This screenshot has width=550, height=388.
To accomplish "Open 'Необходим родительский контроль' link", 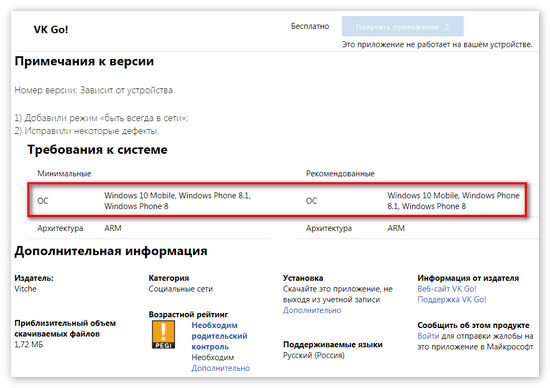I will (219, 336).
